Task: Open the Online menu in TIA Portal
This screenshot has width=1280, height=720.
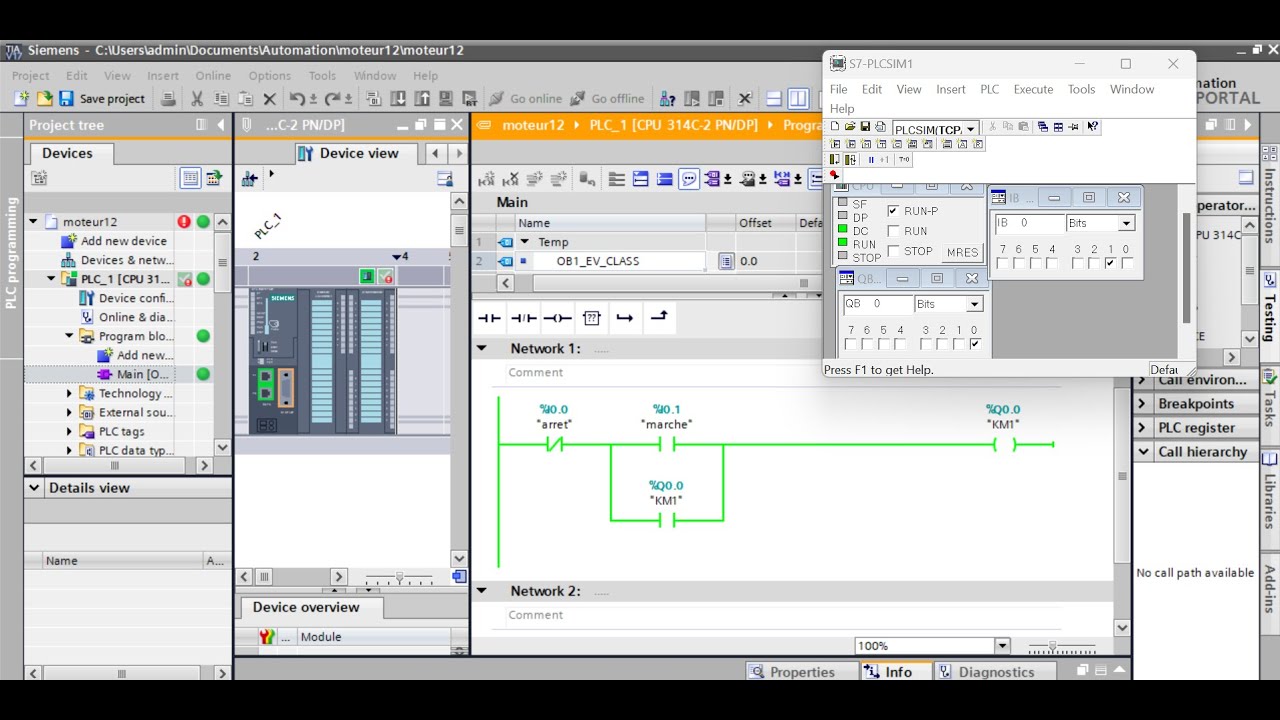Action: [x=213, y=76]
